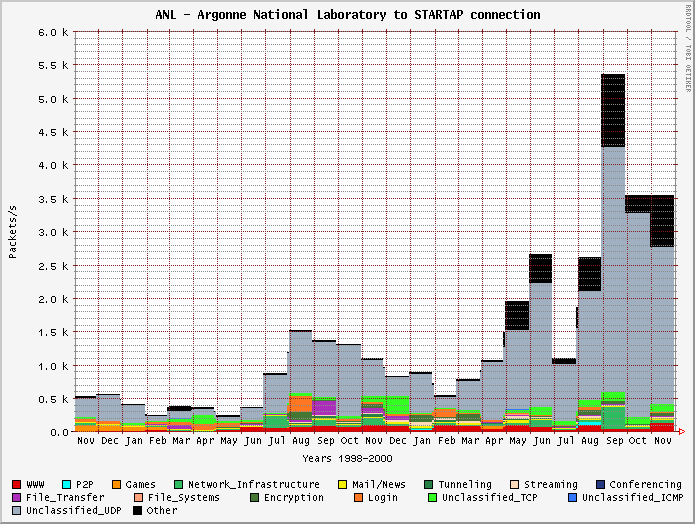Click the orange Login legend swatch

pyautogui.click(x=359, y=497)
